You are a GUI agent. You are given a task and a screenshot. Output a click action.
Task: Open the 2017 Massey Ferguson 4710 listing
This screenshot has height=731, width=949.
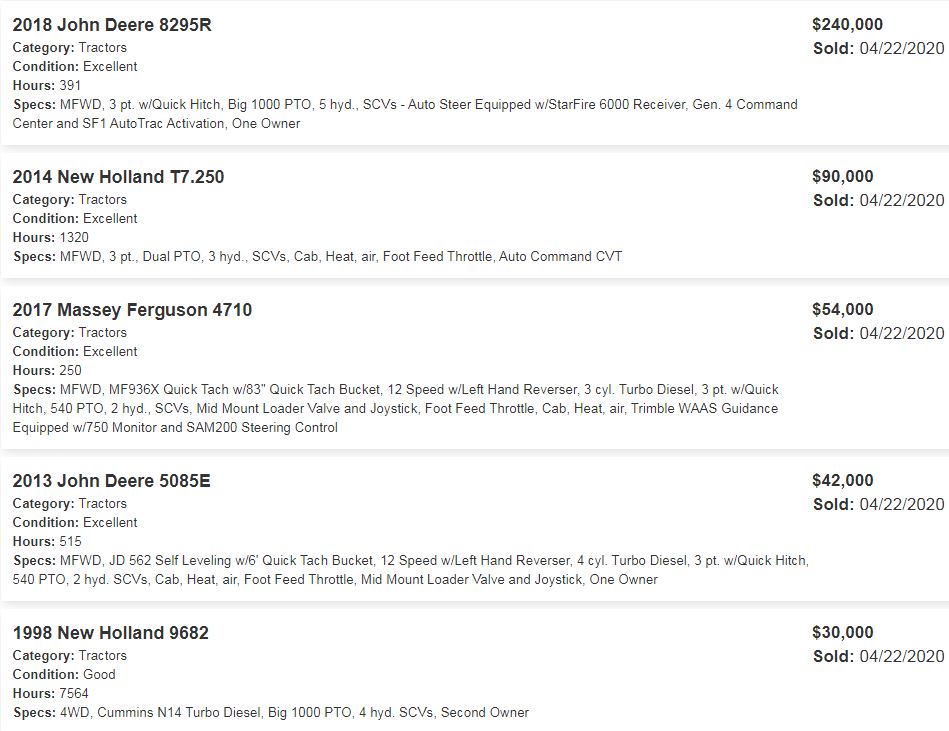click(132, 310)
